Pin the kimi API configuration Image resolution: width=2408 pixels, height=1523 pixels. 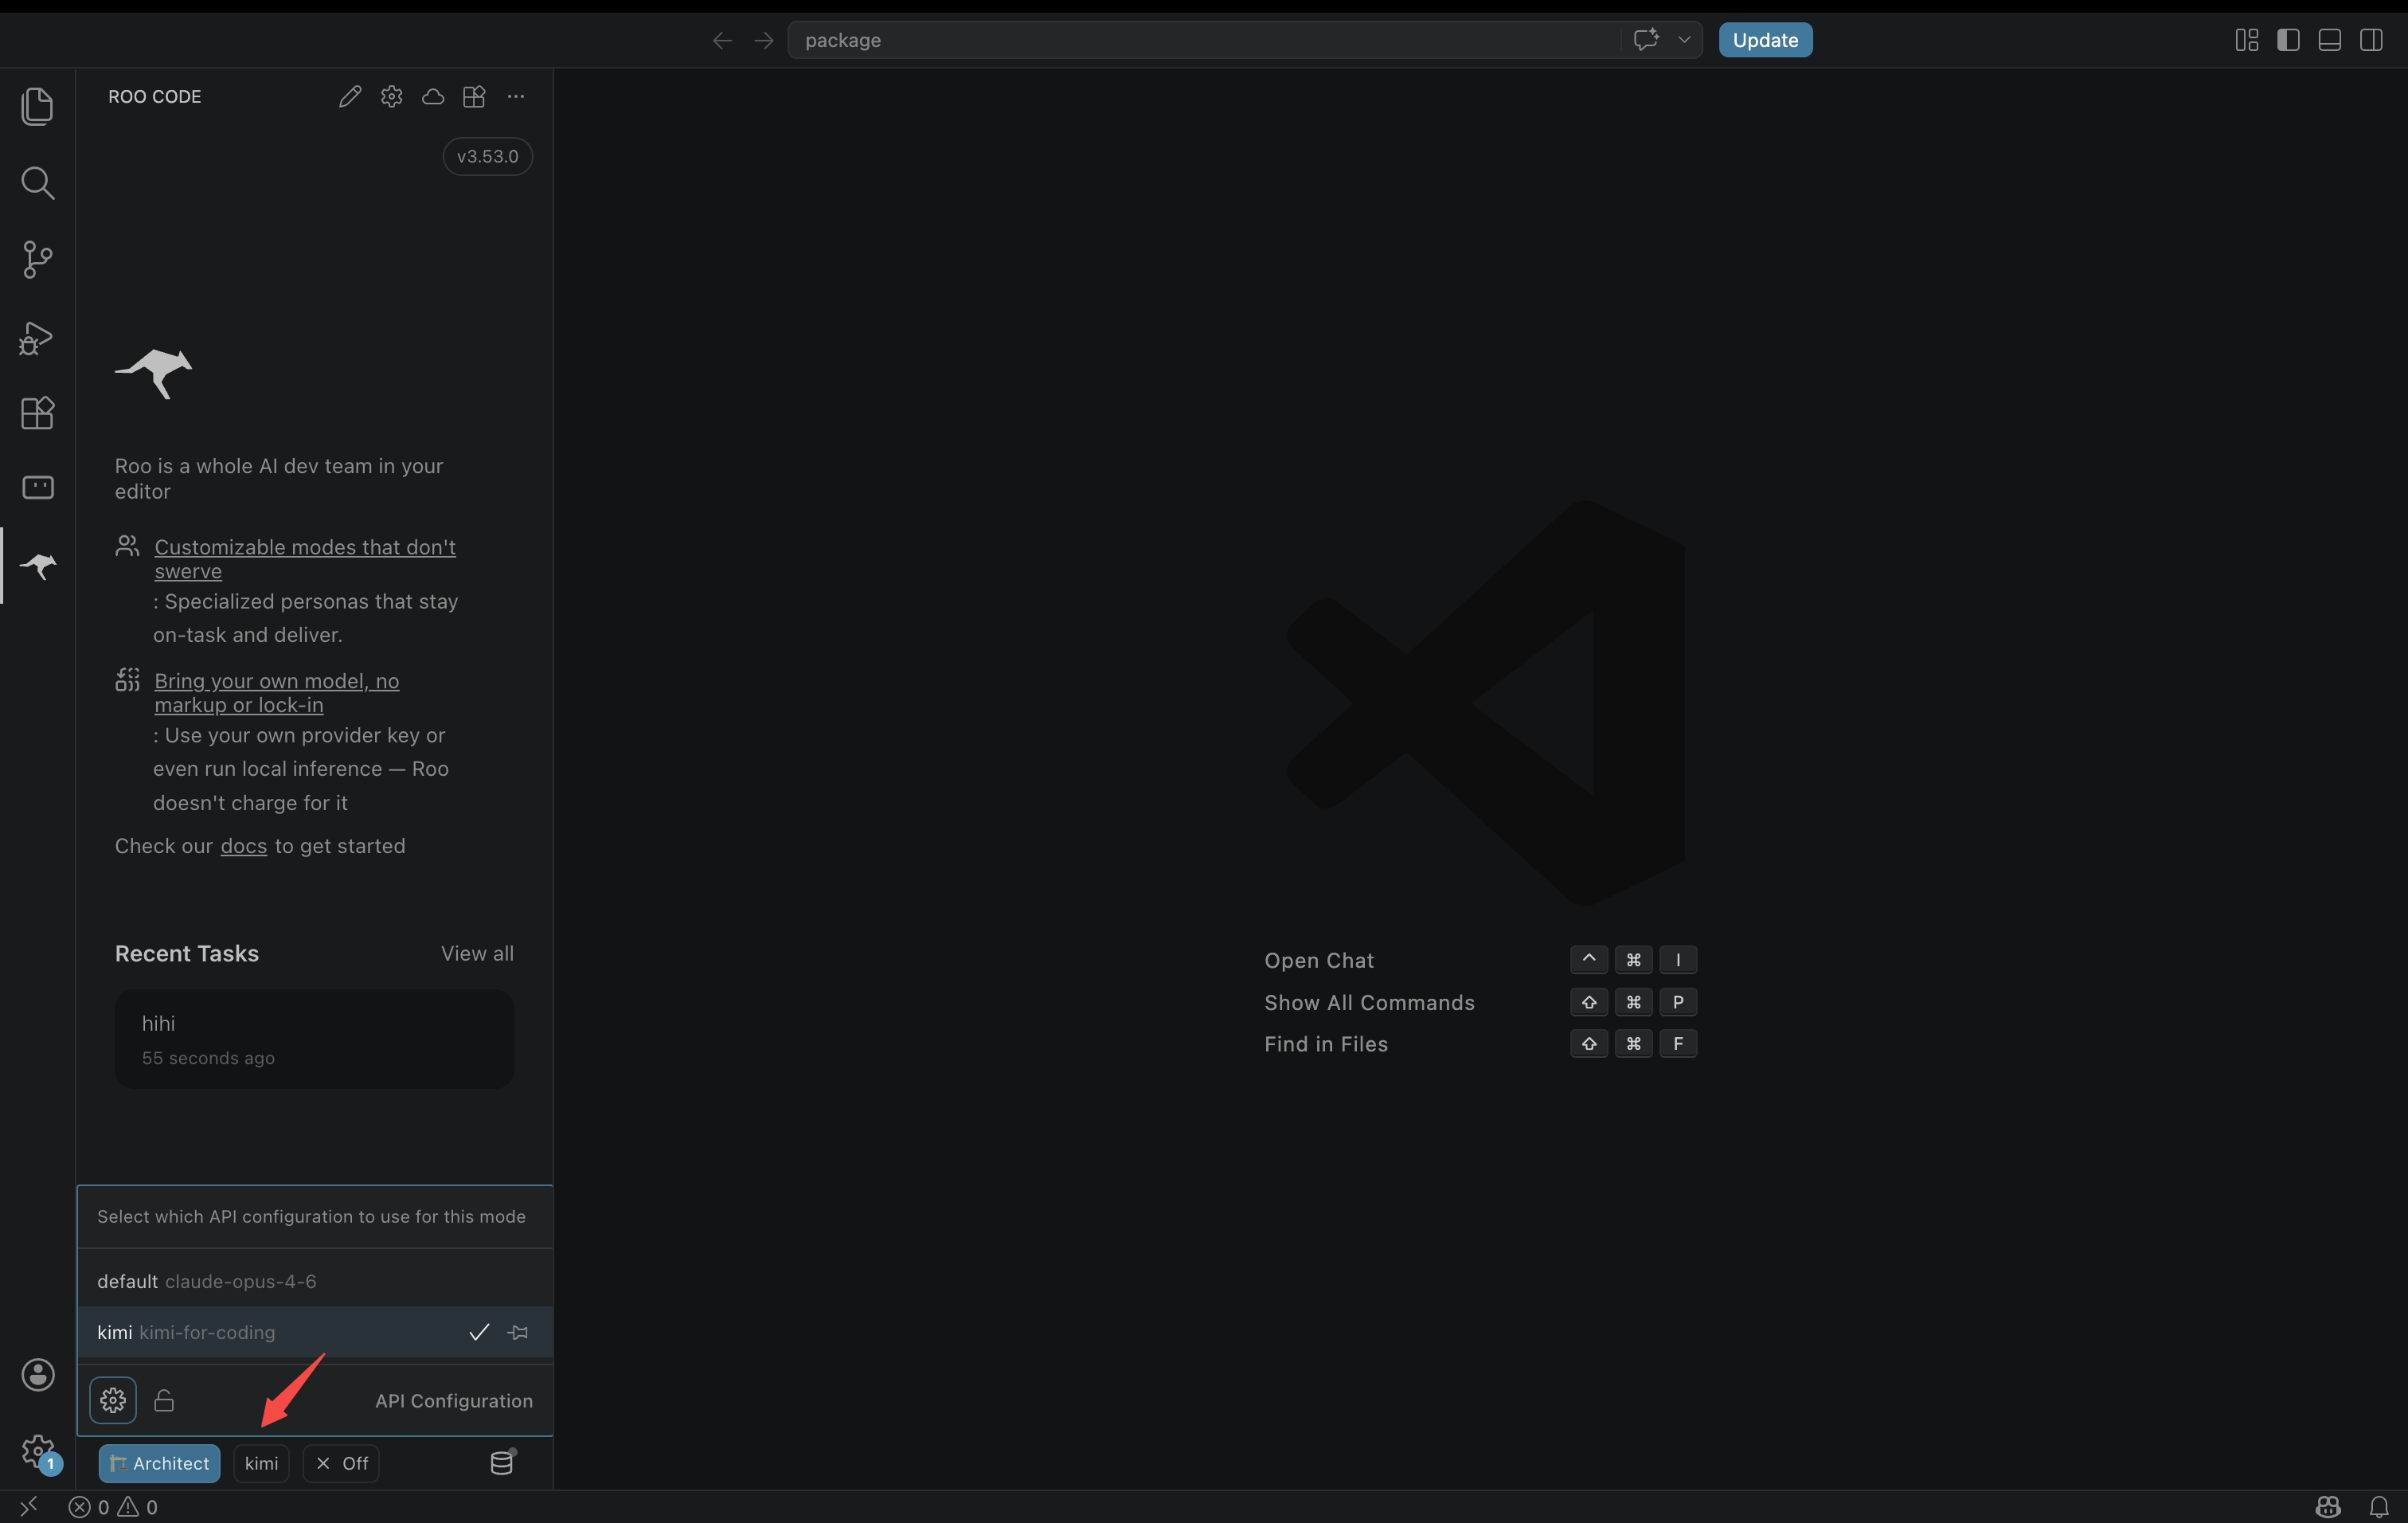point(518,1333)
